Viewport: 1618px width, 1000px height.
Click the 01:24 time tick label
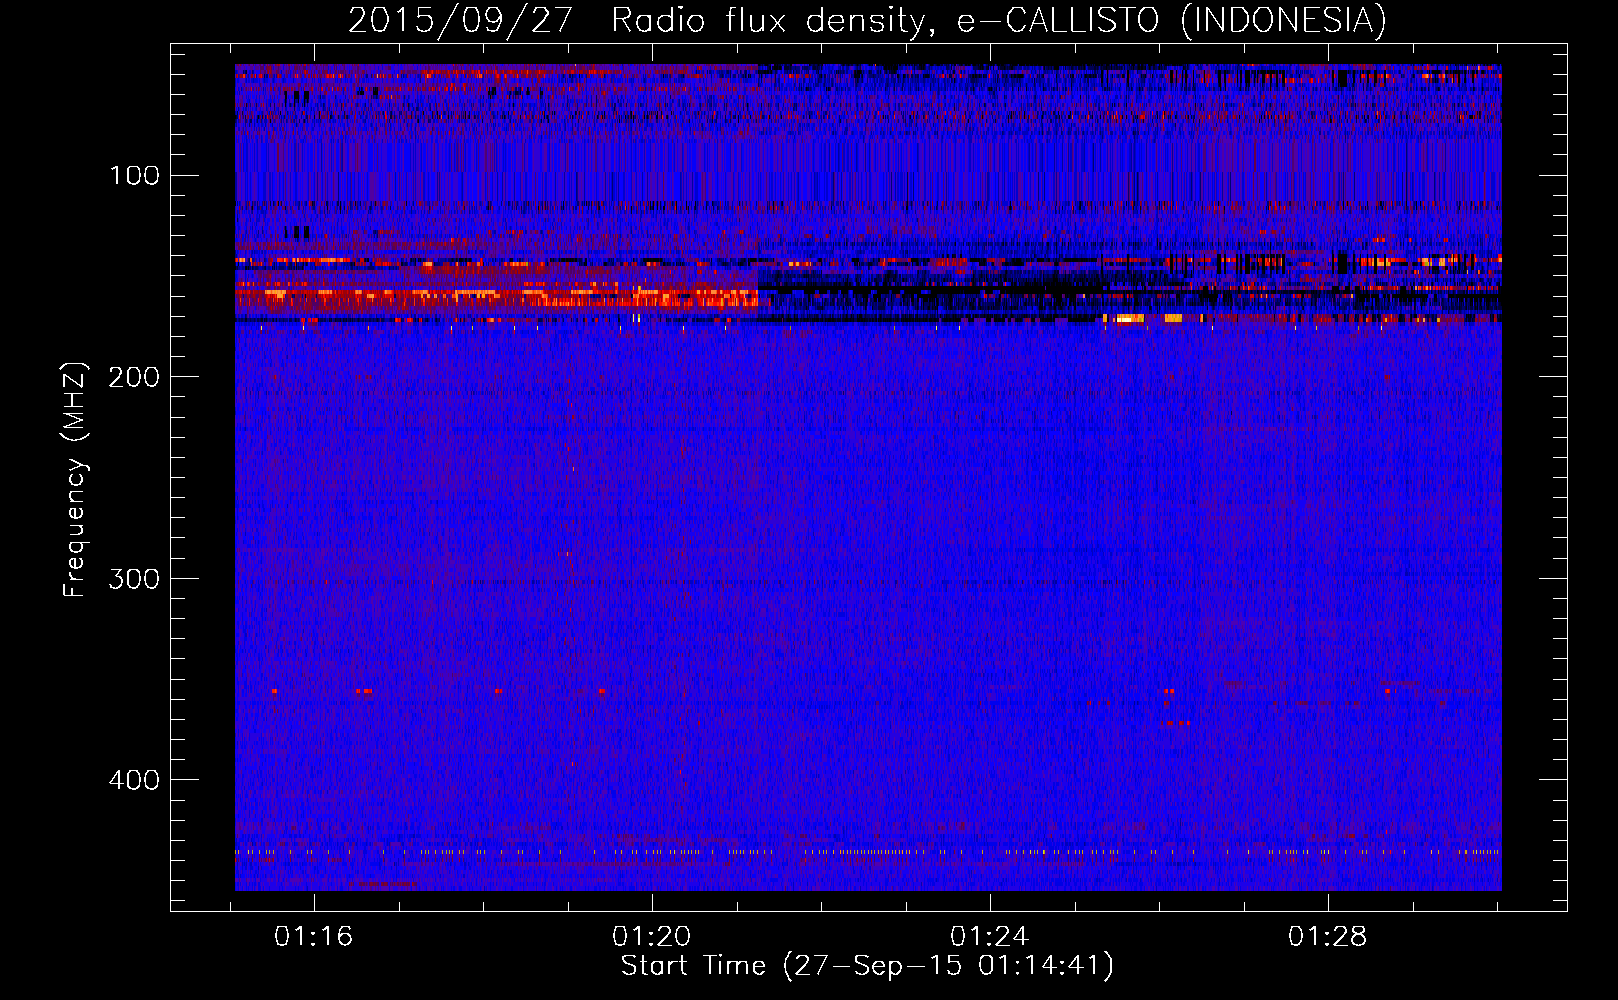[989, 937]
